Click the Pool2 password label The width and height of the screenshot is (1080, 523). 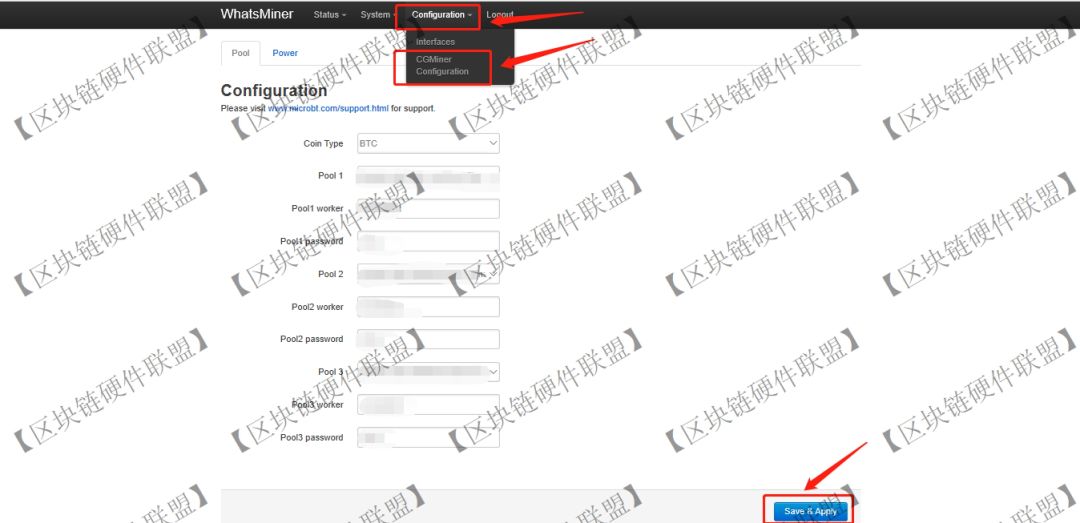point(311,339)
